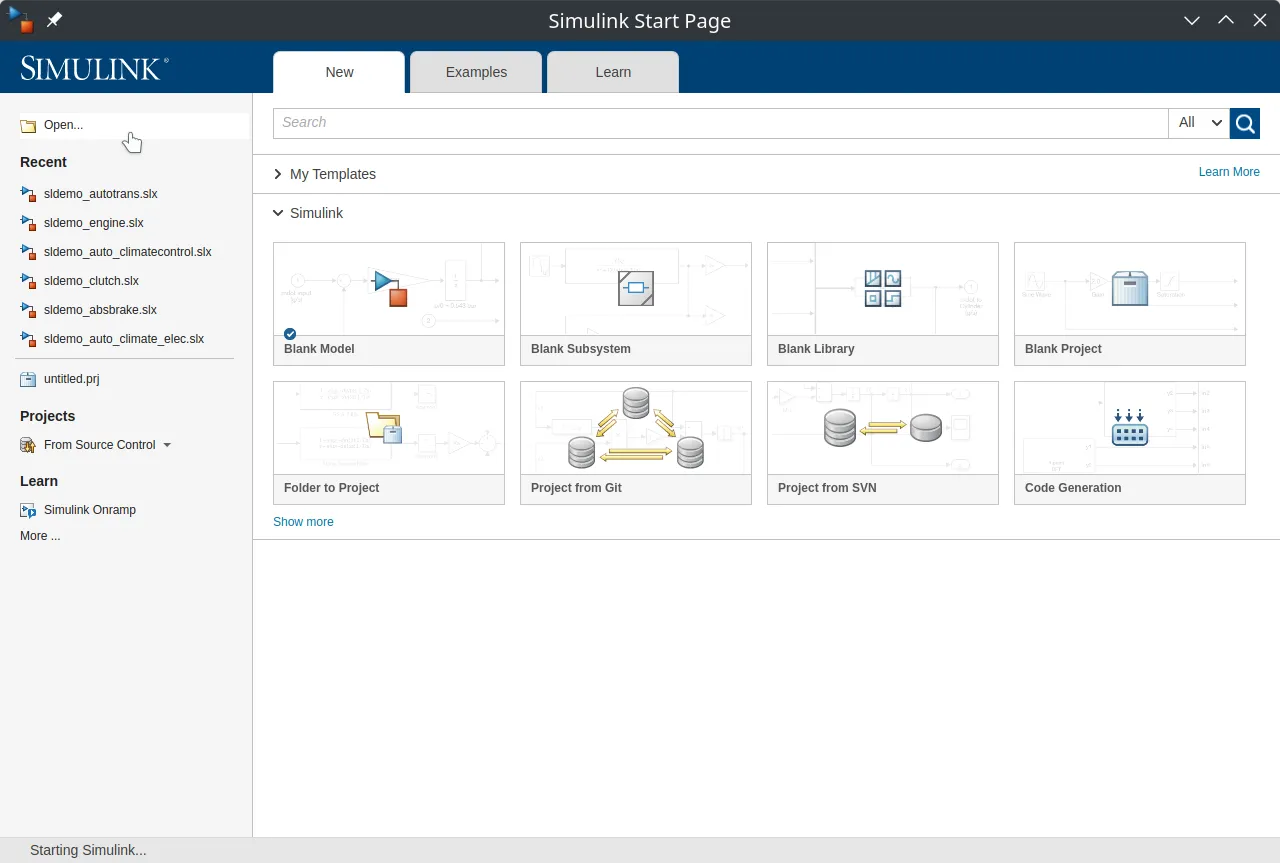Open recent file sldemo_engine.slx
1280x863 pixels.
(x=94, y=223)
